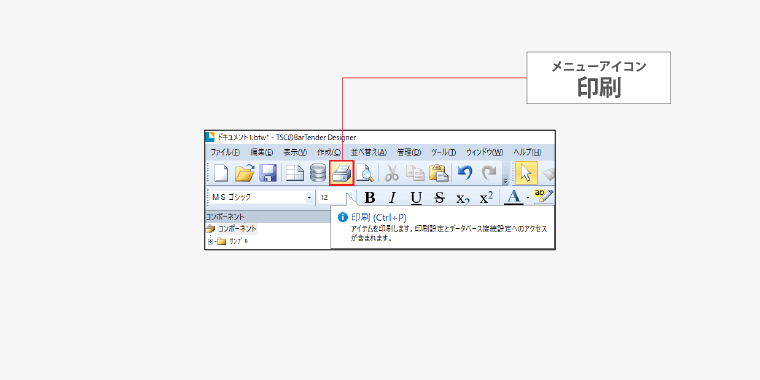Select the コンポーネント root tree item

click(237, 229)
